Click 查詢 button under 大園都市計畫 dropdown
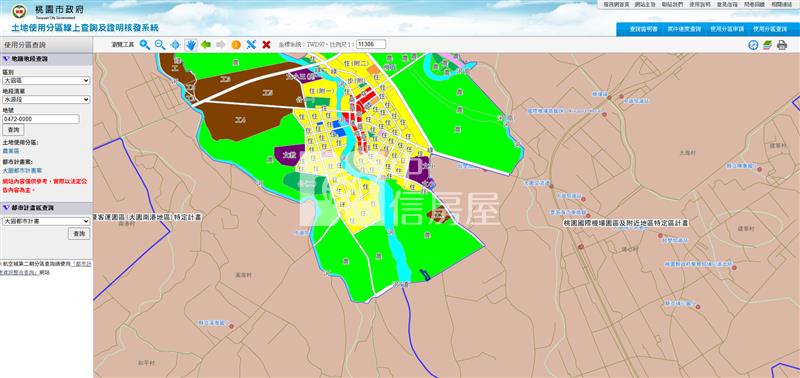 (x=79, y=234)
